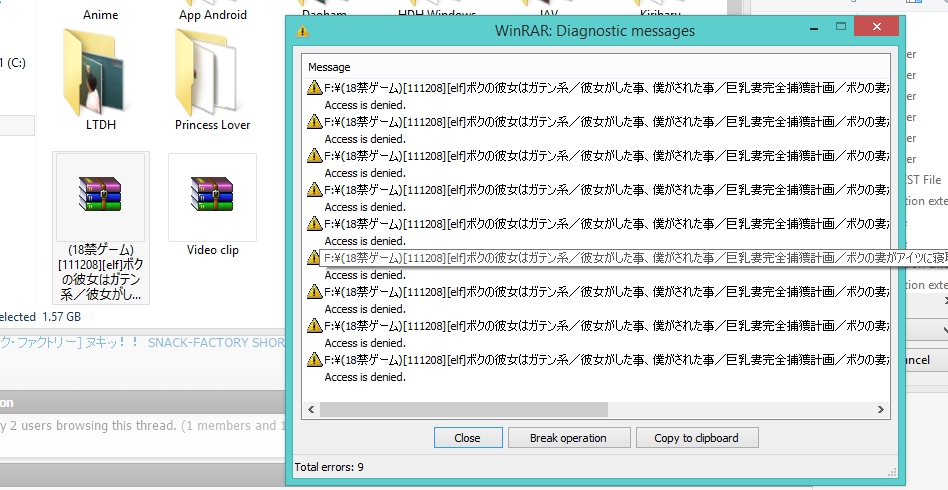Viewport: 948px width, 490px height.
Task: Maximize the WinRAR Diagnostic messages window
Action: (842, 27)
